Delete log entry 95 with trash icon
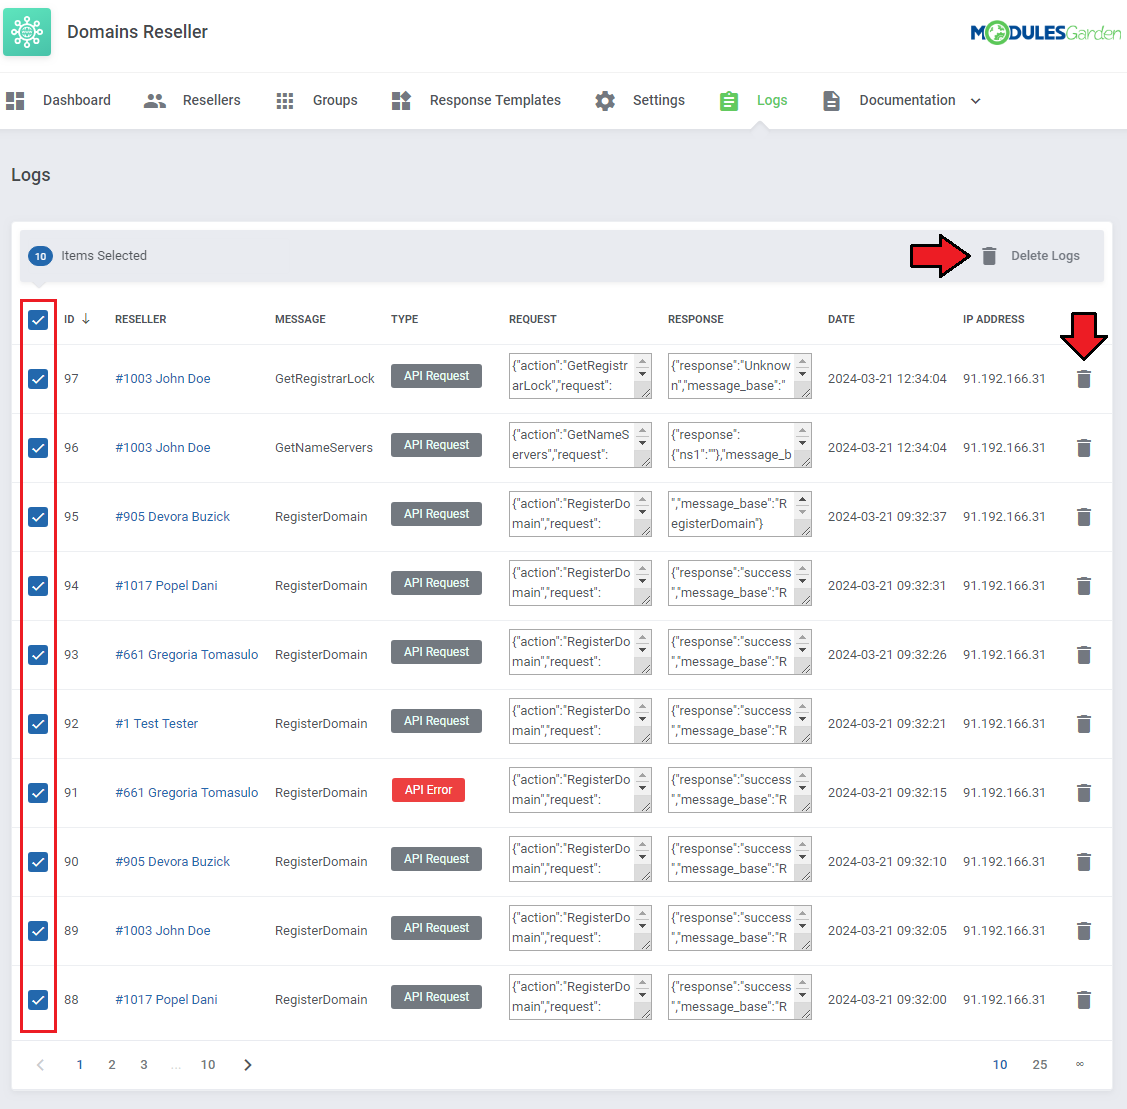Viewport: 1127px width, 1109px height. (x=1084, y=517)
